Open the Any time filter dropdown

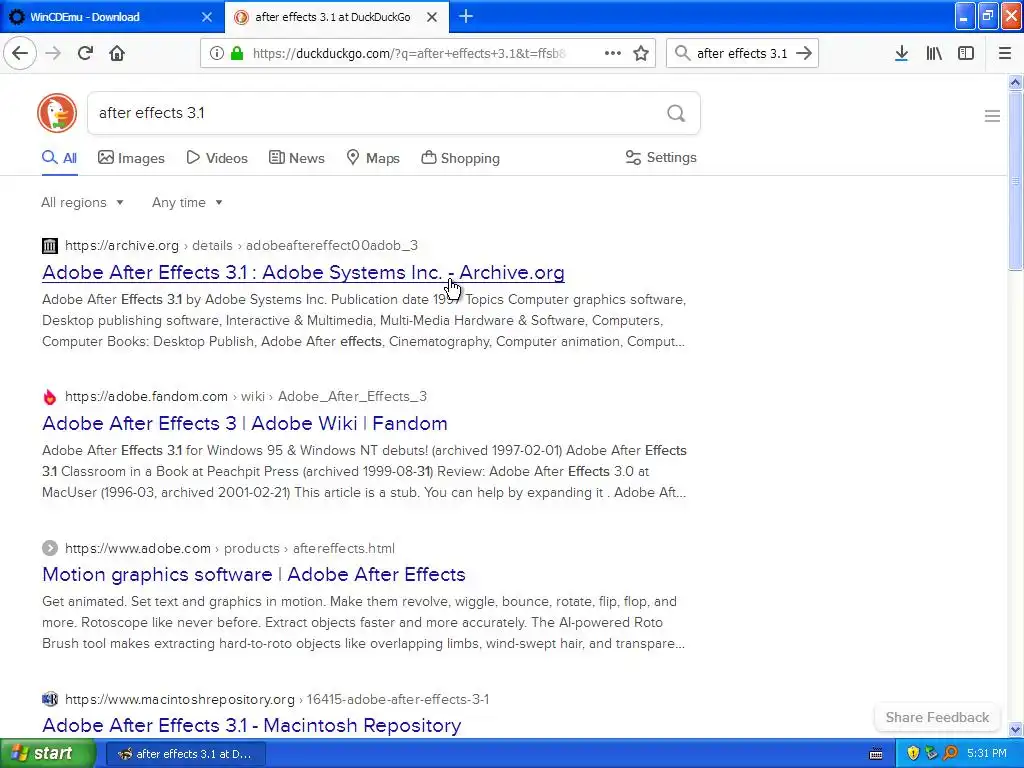[187, 202]
